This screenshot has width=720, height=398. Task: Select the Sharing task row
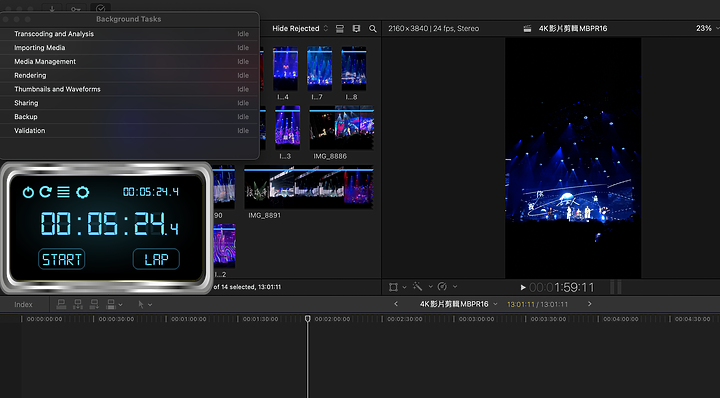coord(129,103)
